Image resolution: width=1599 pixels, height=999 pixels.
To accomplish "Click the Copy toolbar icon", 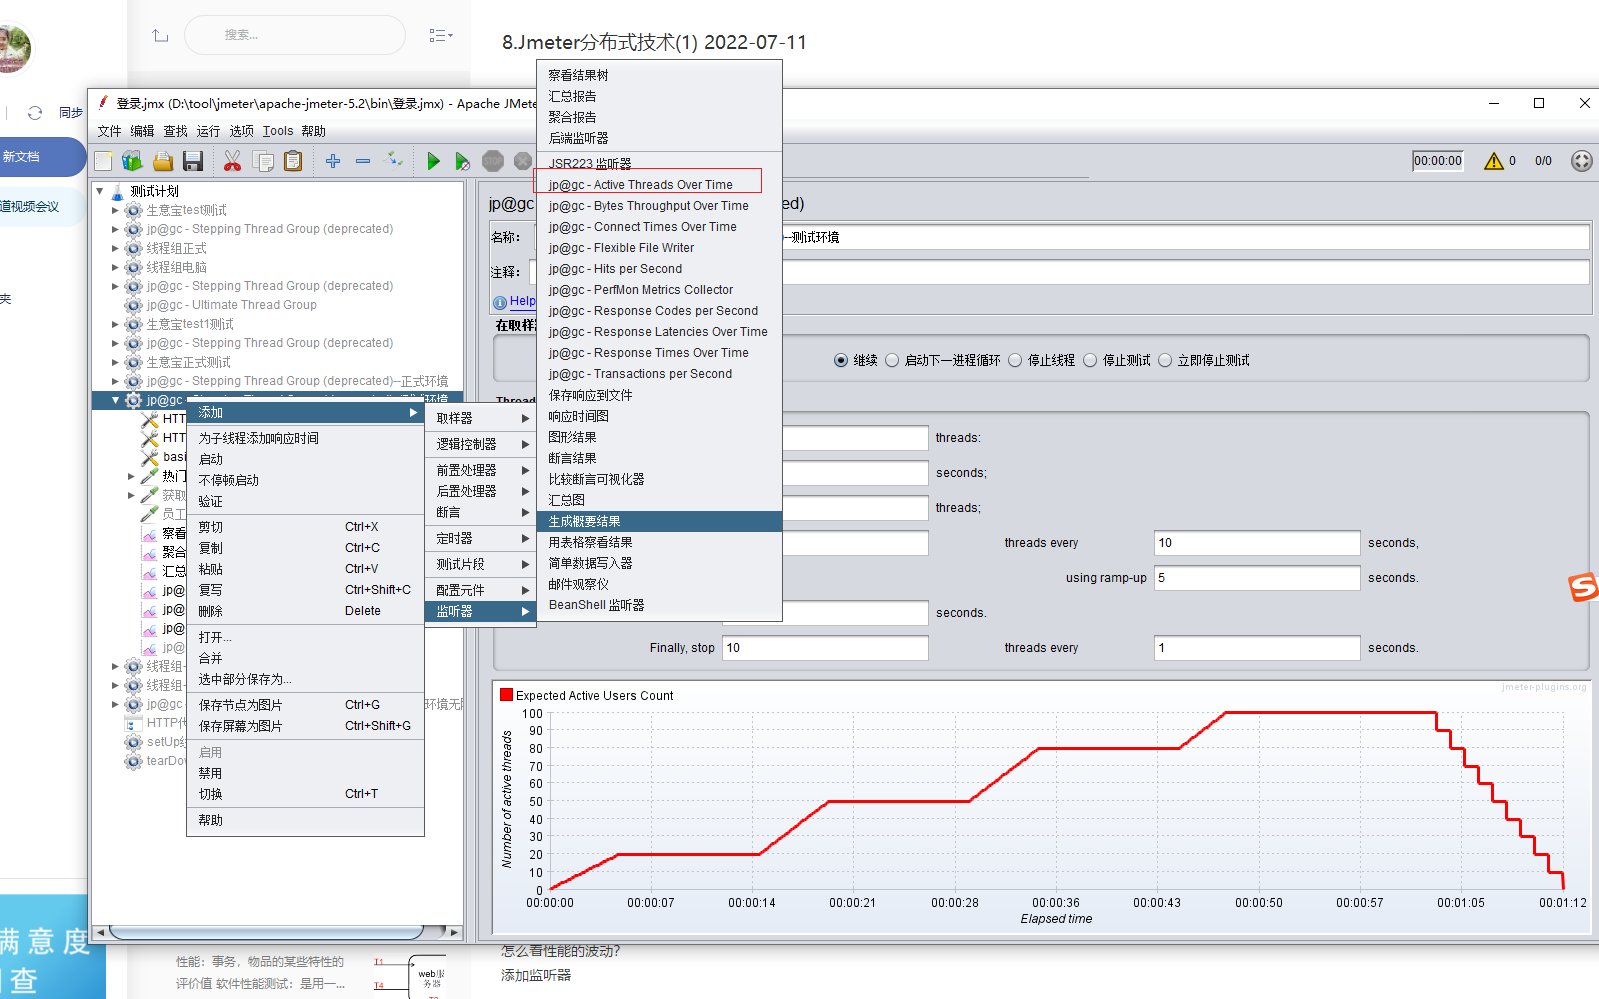I will (x=263, y=161).
